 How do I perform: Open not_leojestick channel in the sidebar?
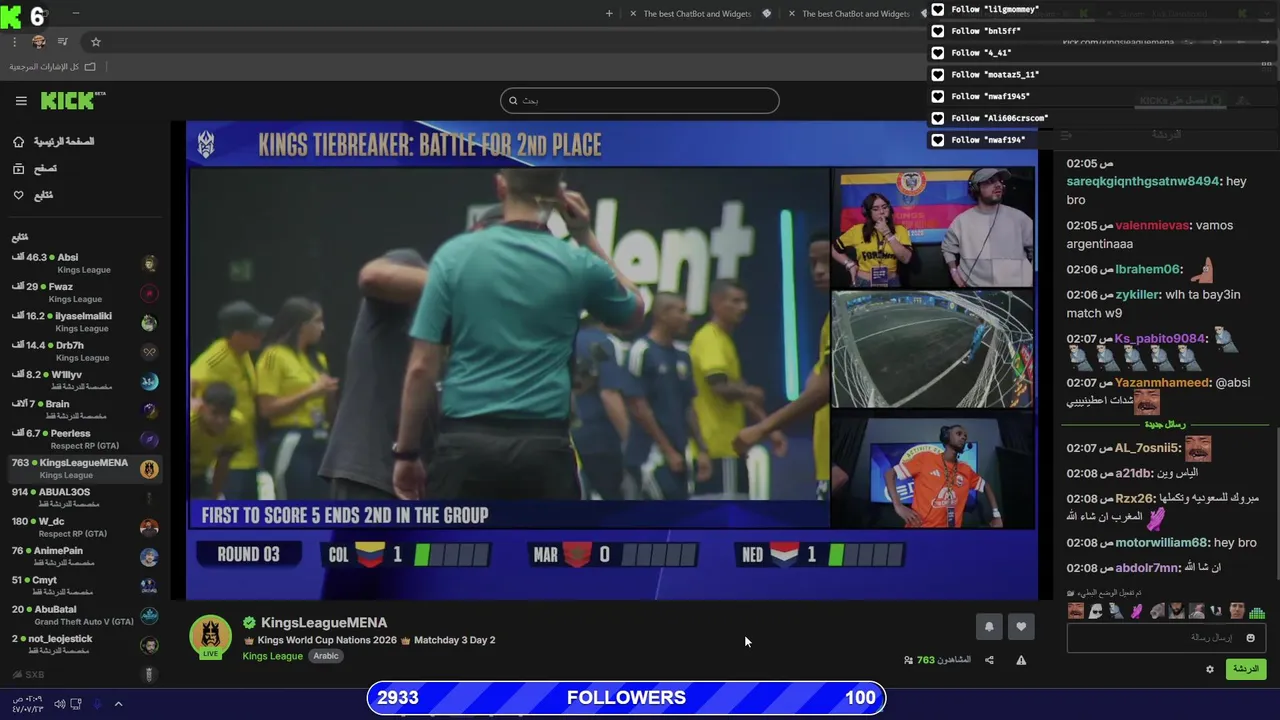coord(85,644)
